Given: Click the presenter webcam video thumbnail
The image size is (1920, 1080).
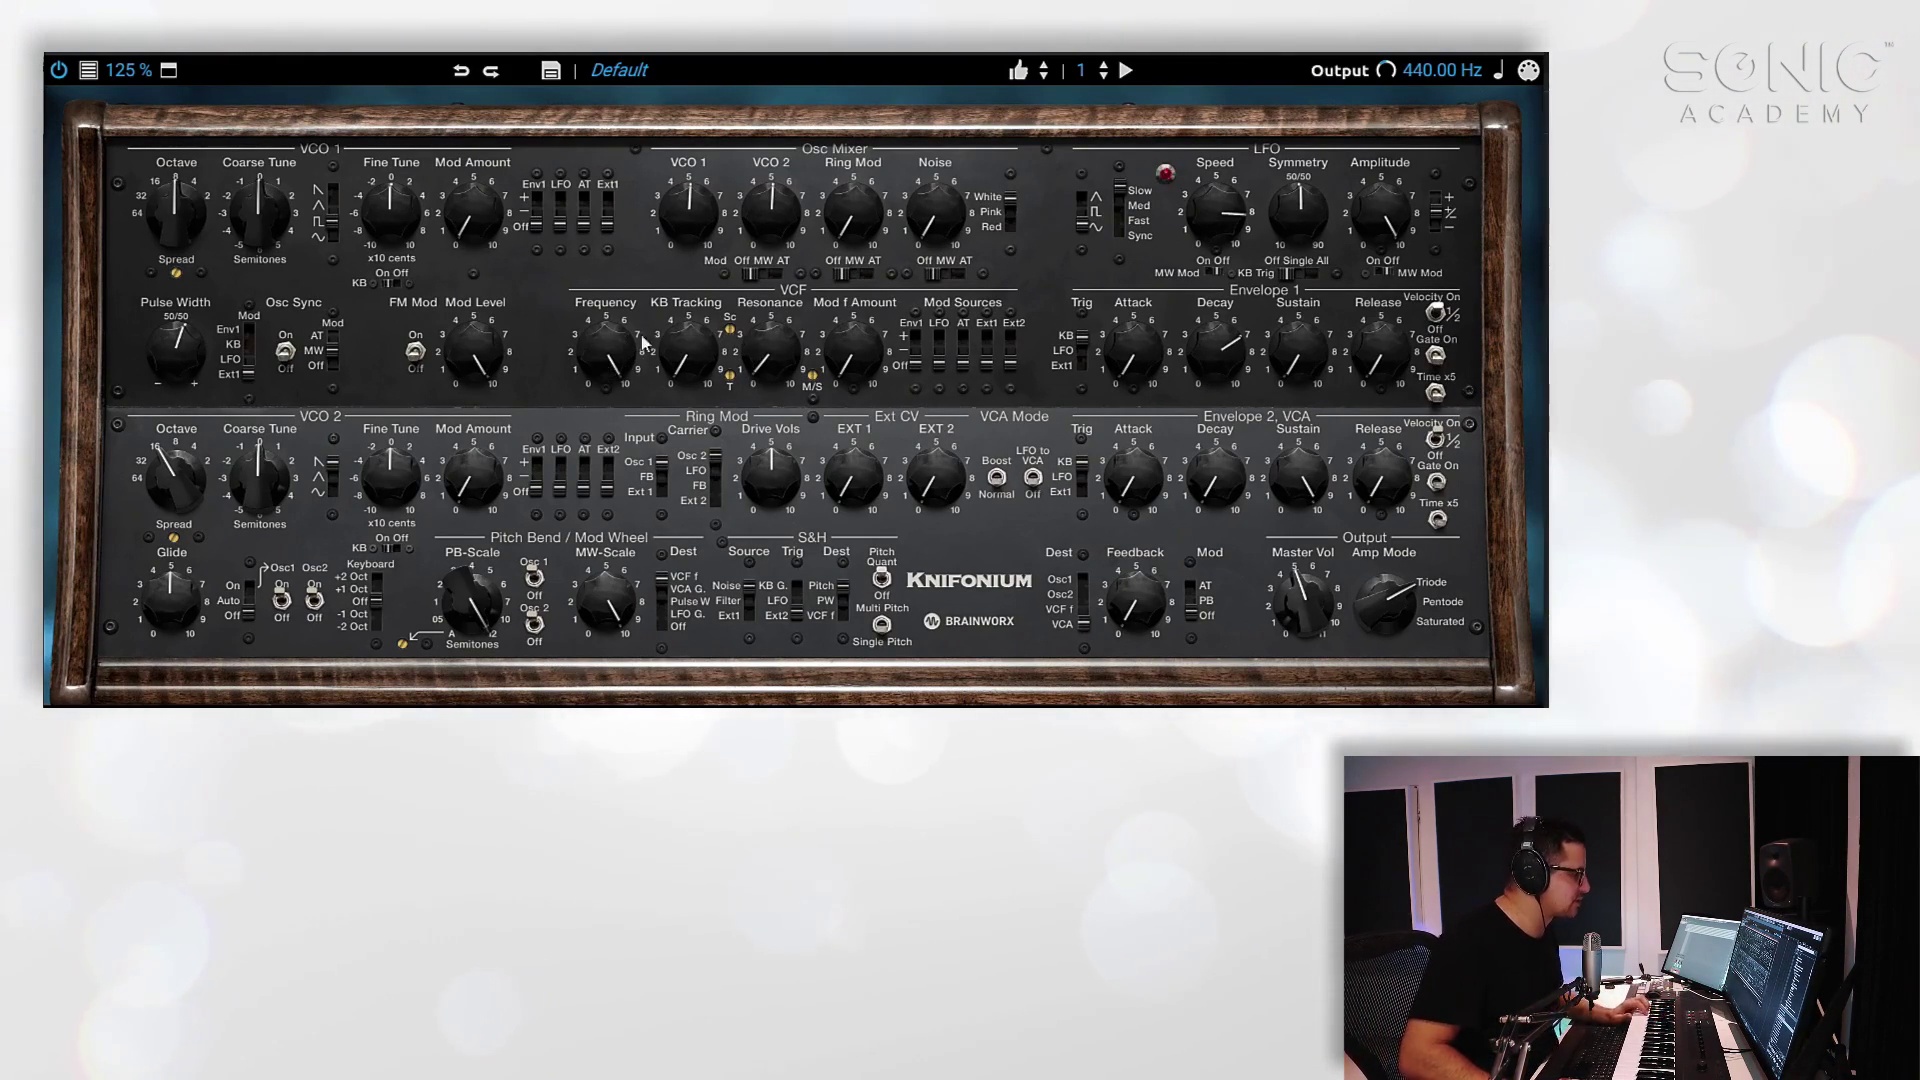Looking at the screenshot, I should [x=1632, y=918].
